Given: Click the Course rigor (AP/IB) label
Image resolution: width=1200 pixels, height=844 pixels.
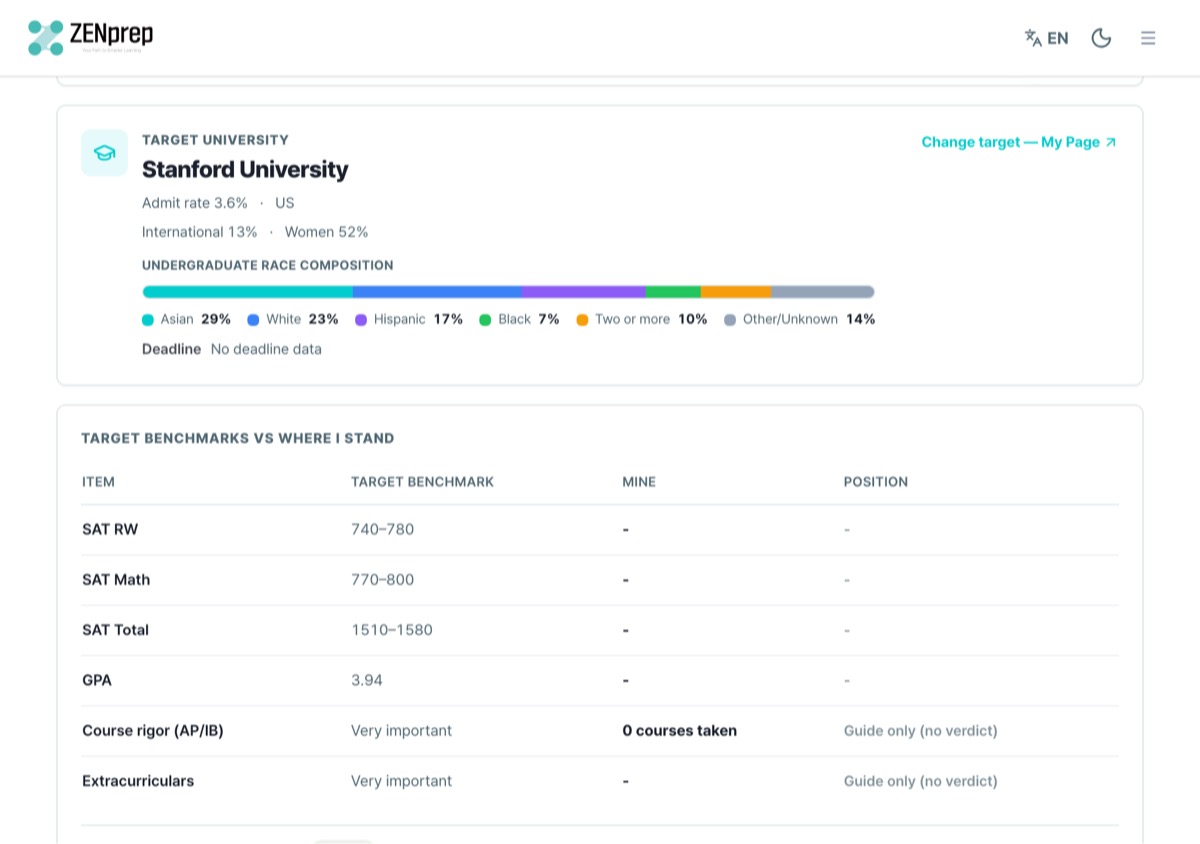Looking at the screenshot, I should point(153,731).
